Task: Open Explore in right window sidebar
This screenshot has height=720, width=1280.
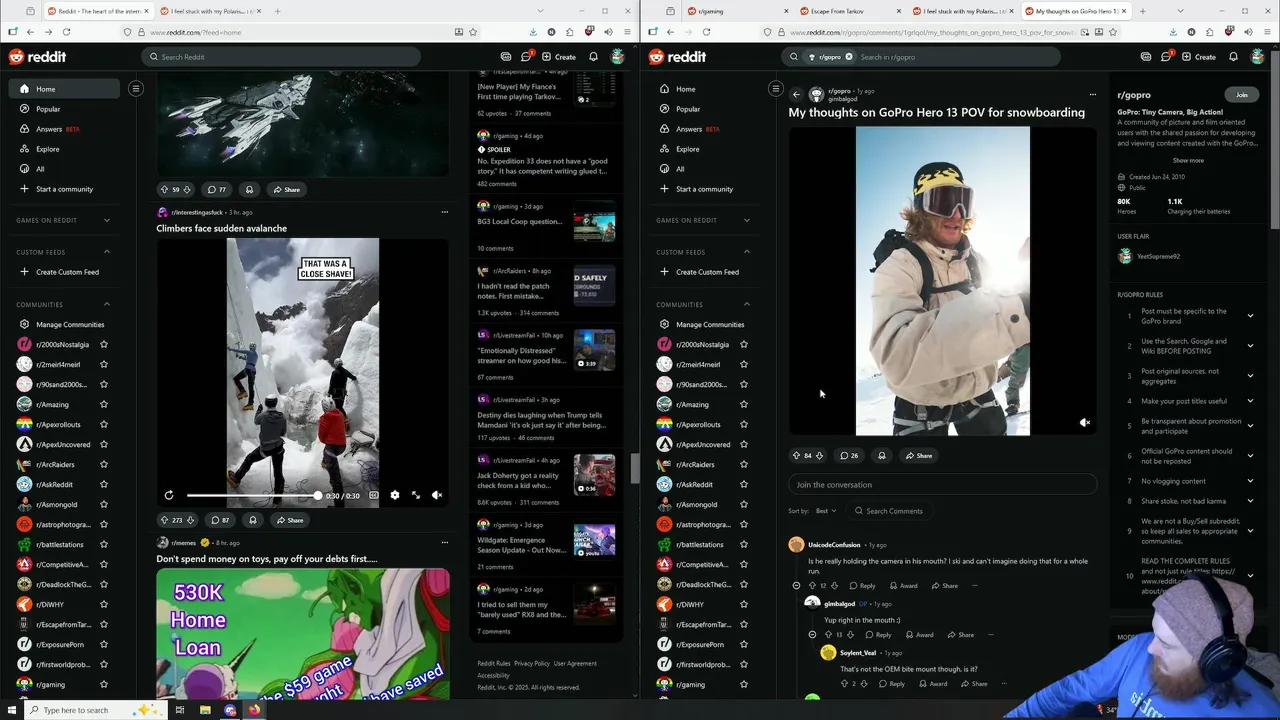Action: click(x=705, y=149)
